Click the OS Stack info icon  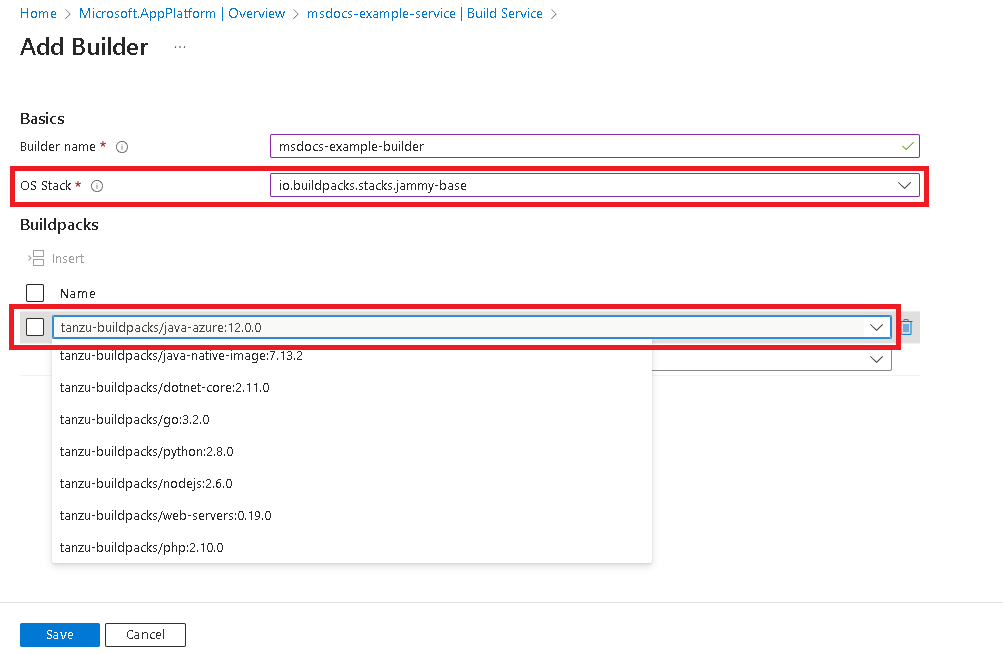click(97, 186)
